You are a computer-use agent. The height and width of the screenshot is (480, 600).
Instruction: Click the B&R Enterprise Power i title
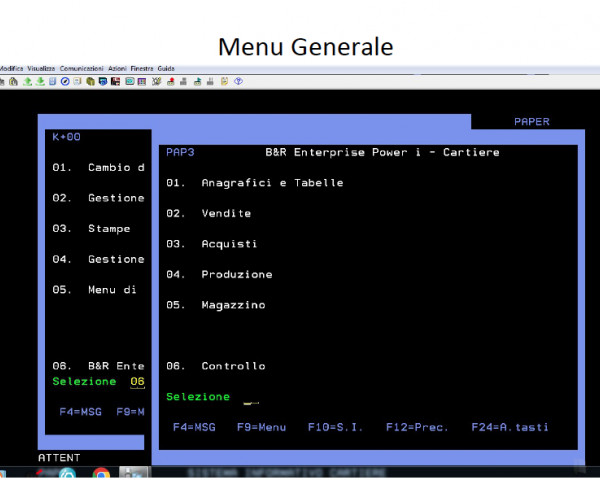(382, 152)
